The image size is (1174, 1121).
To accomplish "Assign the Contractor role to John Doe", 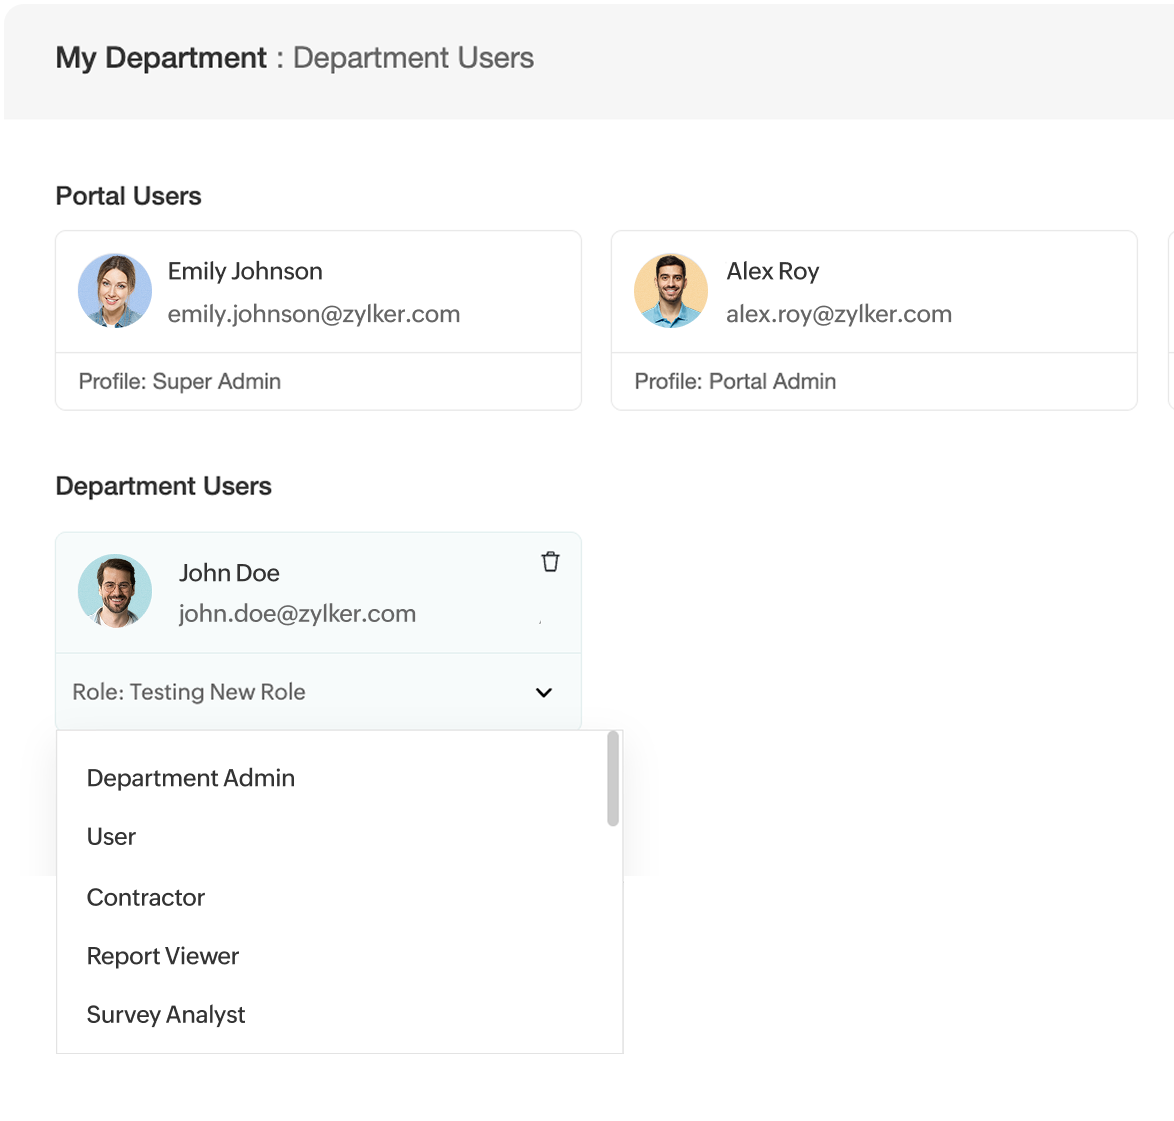I will point(145,897).
